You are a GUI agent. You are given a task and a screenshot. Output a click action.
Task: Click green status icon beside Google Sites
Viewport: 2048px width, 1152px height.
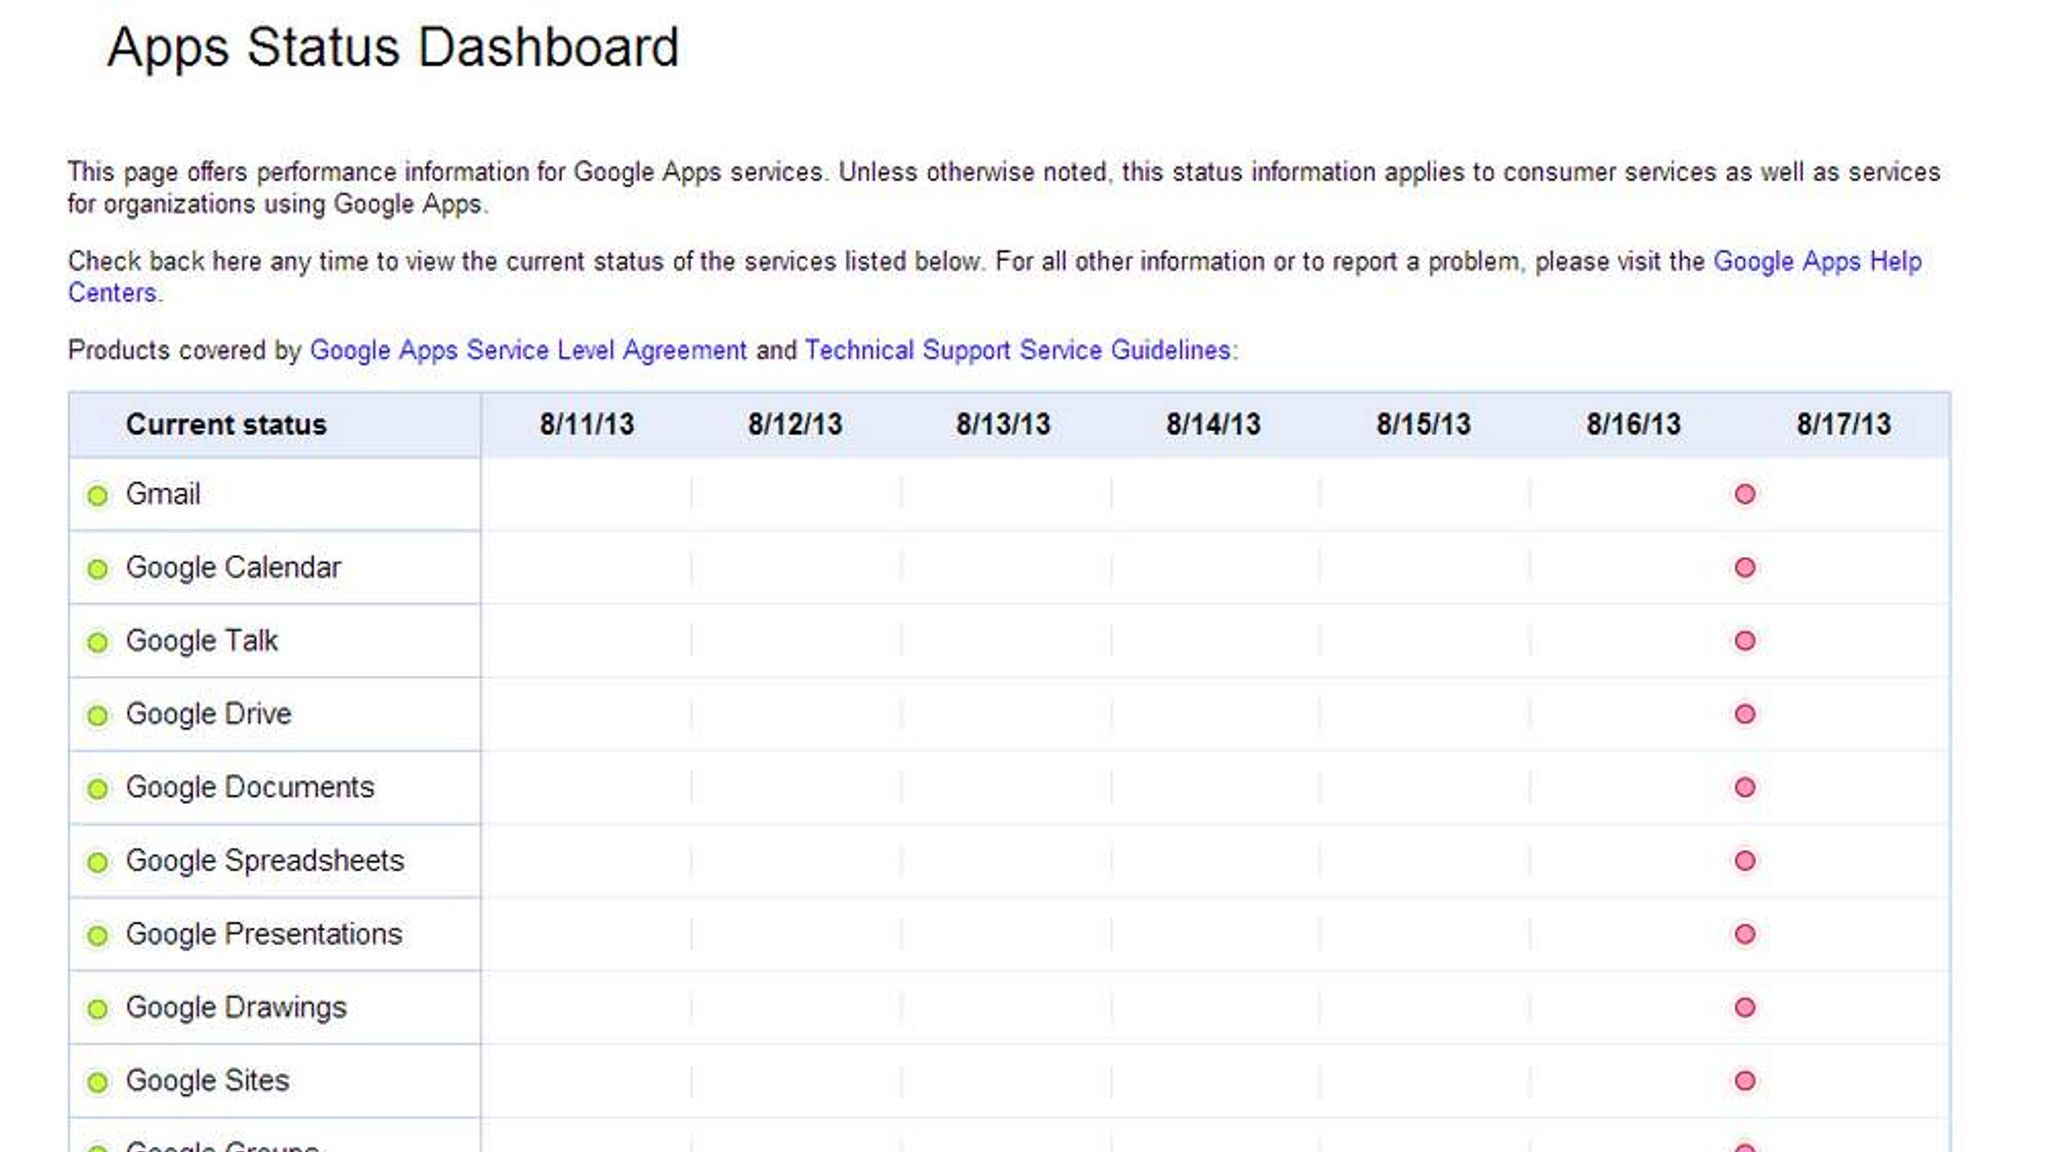pos(97,1082)
